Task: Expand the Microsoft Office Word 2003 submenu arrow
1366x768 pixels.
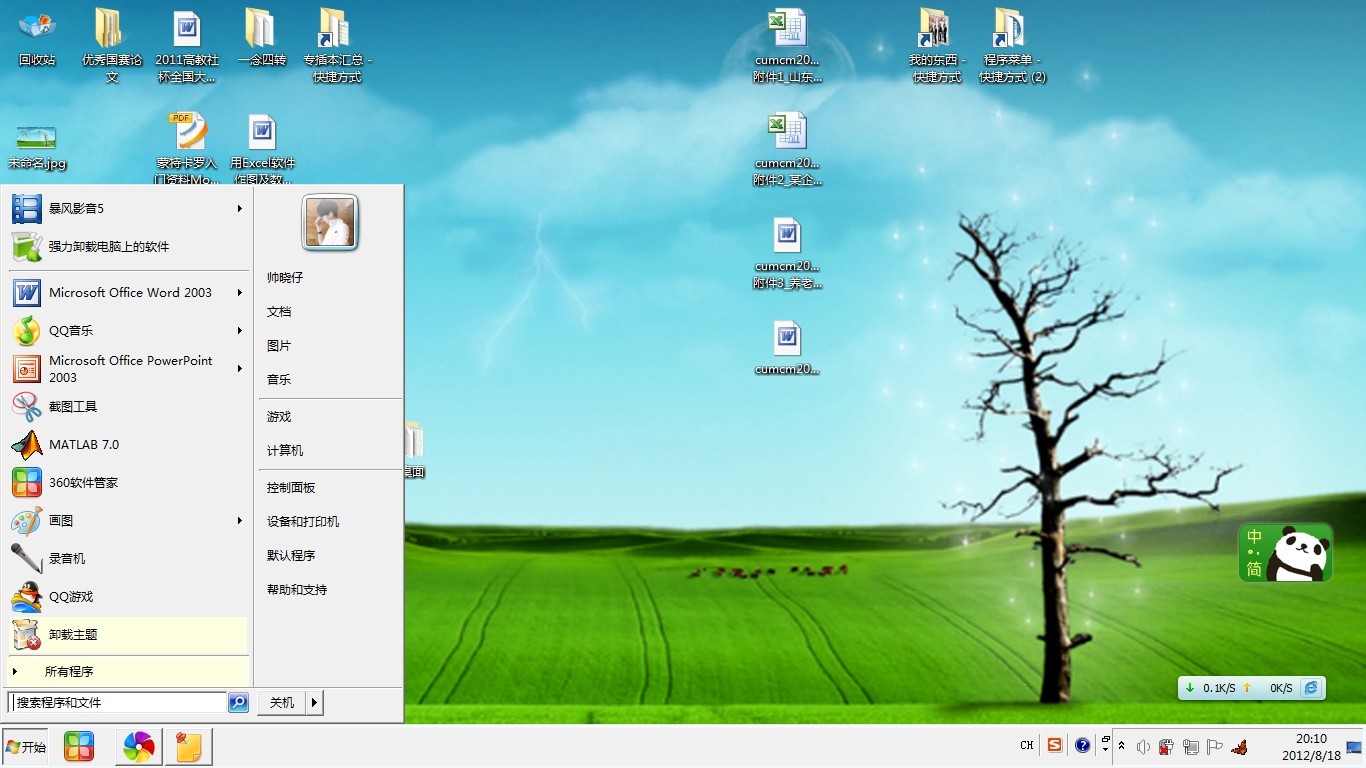Action: tap(239, 293)
